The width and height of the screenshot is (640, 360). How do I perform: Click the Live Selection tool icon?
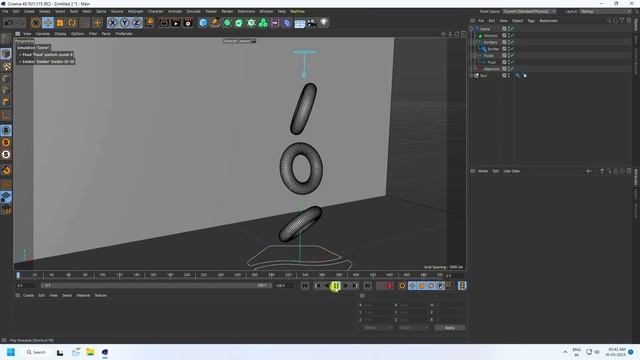pyautogui.click(x=36, y=23)
